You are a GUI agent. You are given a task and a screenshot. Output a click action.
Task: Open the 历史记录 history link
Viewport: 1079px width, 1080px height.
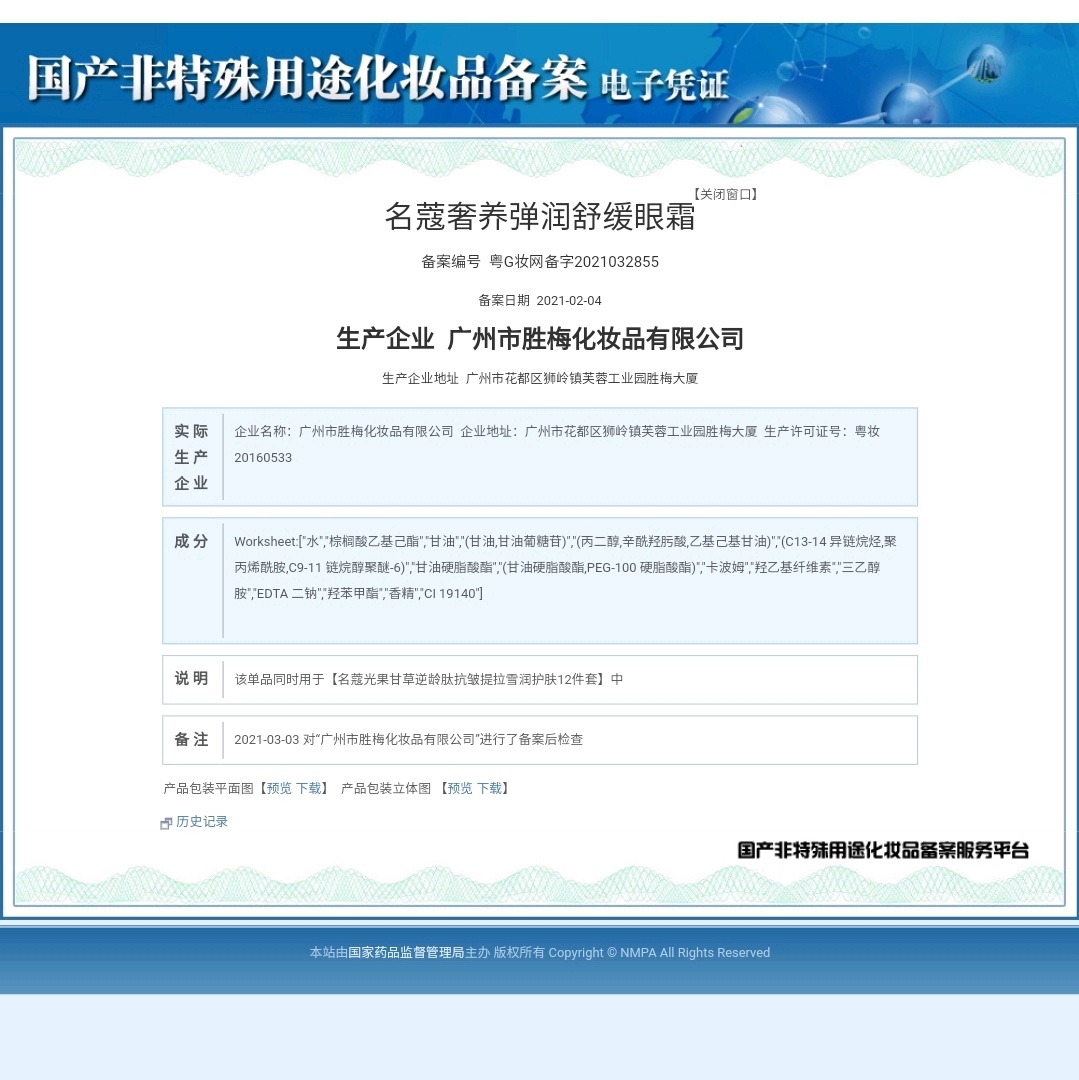coord(202,821)
